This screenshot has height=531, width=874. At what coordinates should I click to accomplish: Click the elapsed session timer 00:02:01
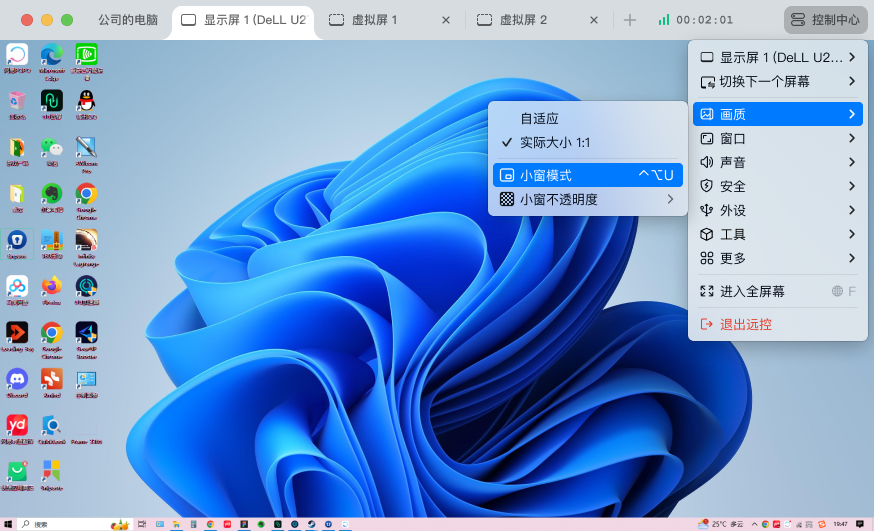705,20
